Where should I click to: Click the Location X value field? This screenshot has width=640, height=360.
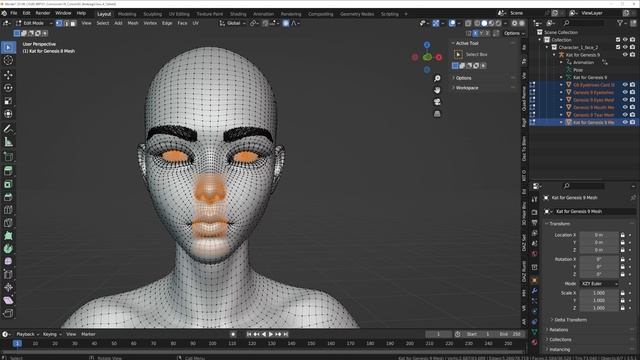[599, 235]
